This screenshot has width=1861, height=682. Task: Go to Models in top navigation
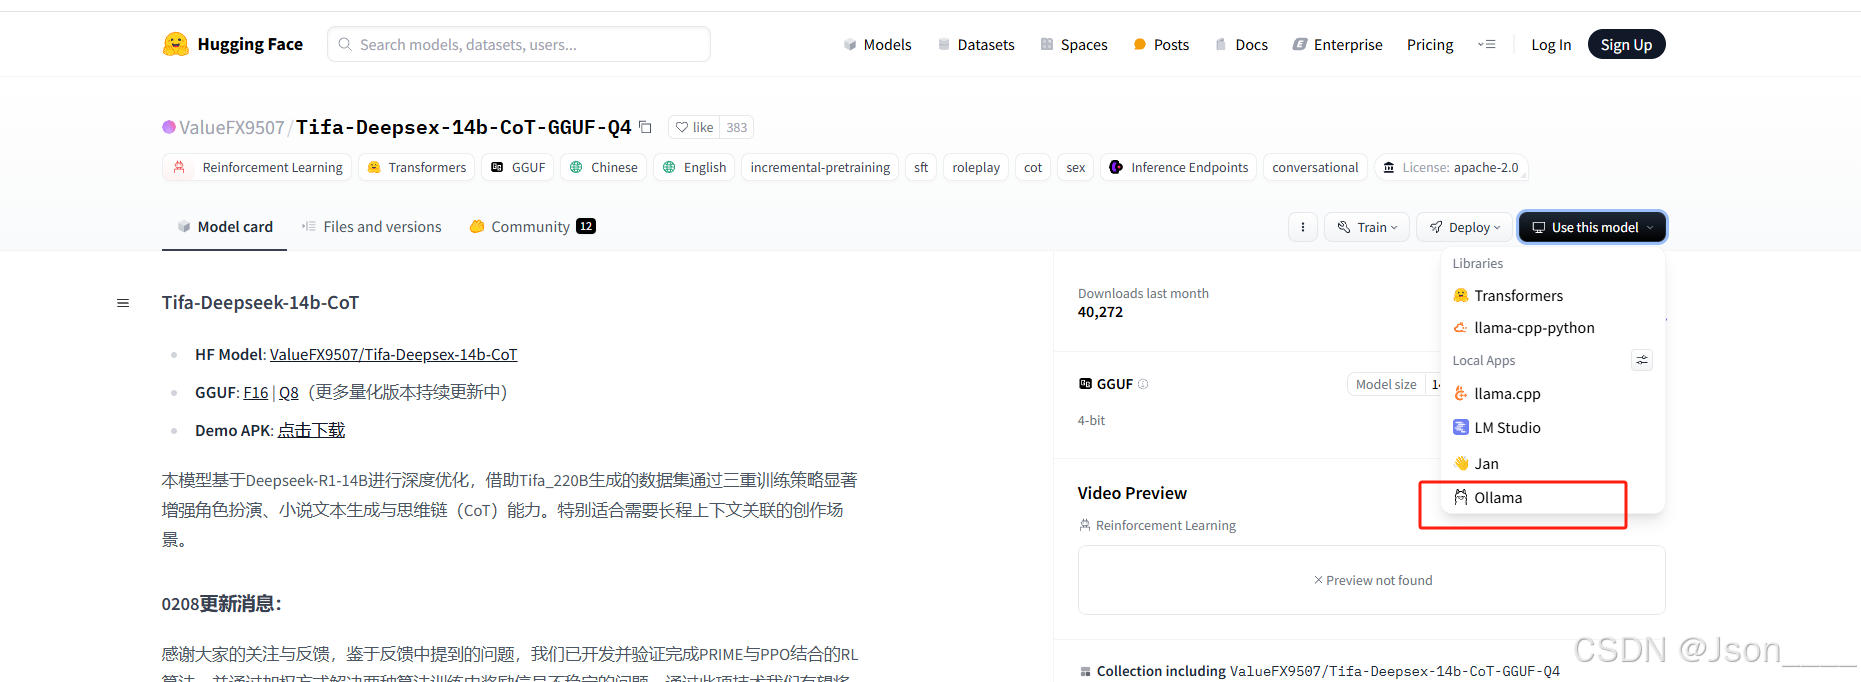coord(878,44)
